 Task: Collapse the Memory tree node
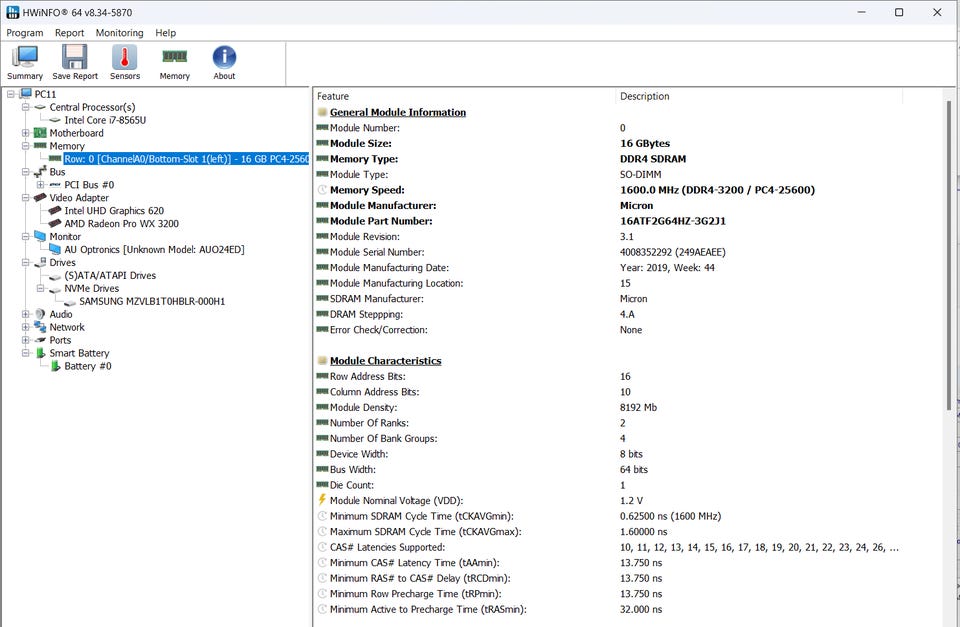tap(26, 146)
